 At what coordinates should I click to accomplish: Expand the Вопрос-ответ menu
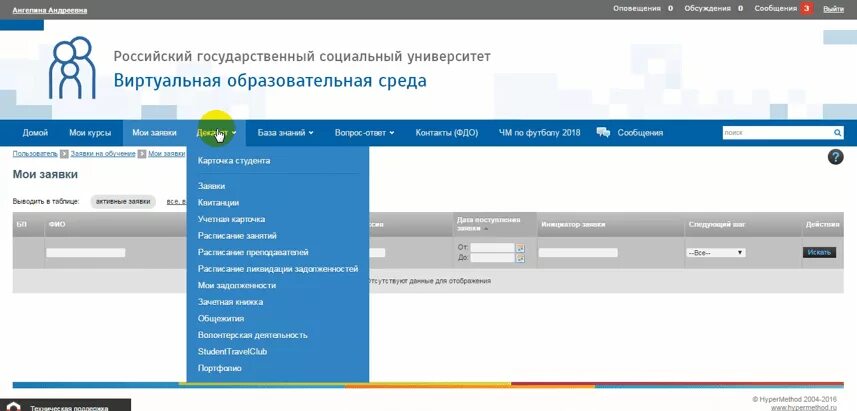365,133
